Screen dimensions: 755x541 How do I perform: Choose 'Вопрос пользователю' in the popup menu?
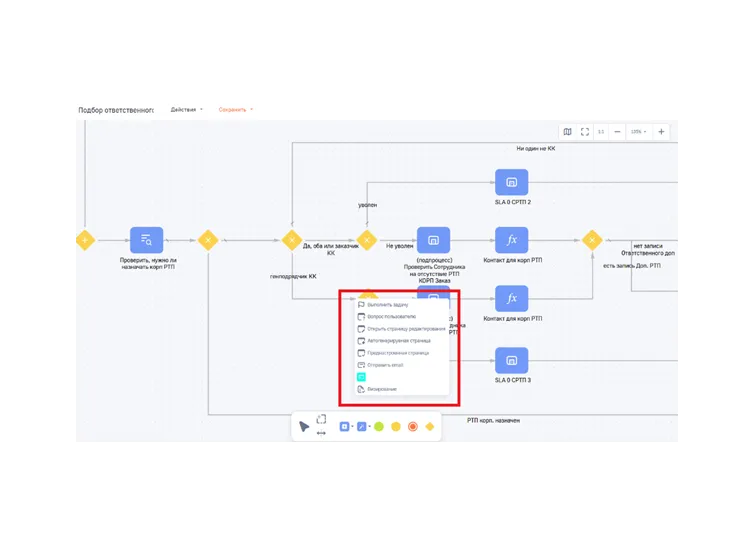385,316
